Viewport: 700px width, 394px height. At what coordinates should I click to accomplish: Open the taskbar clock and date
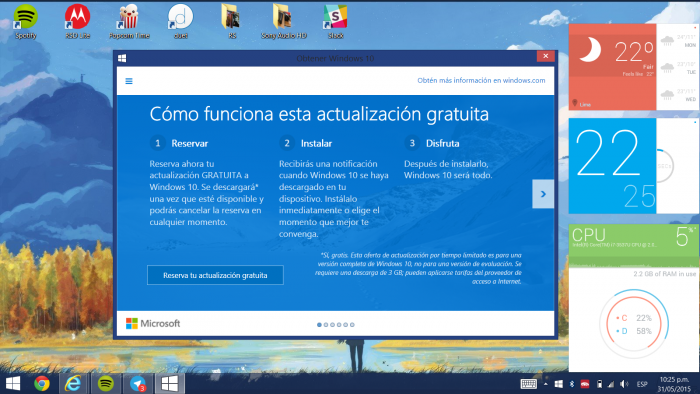click(674, 384)
